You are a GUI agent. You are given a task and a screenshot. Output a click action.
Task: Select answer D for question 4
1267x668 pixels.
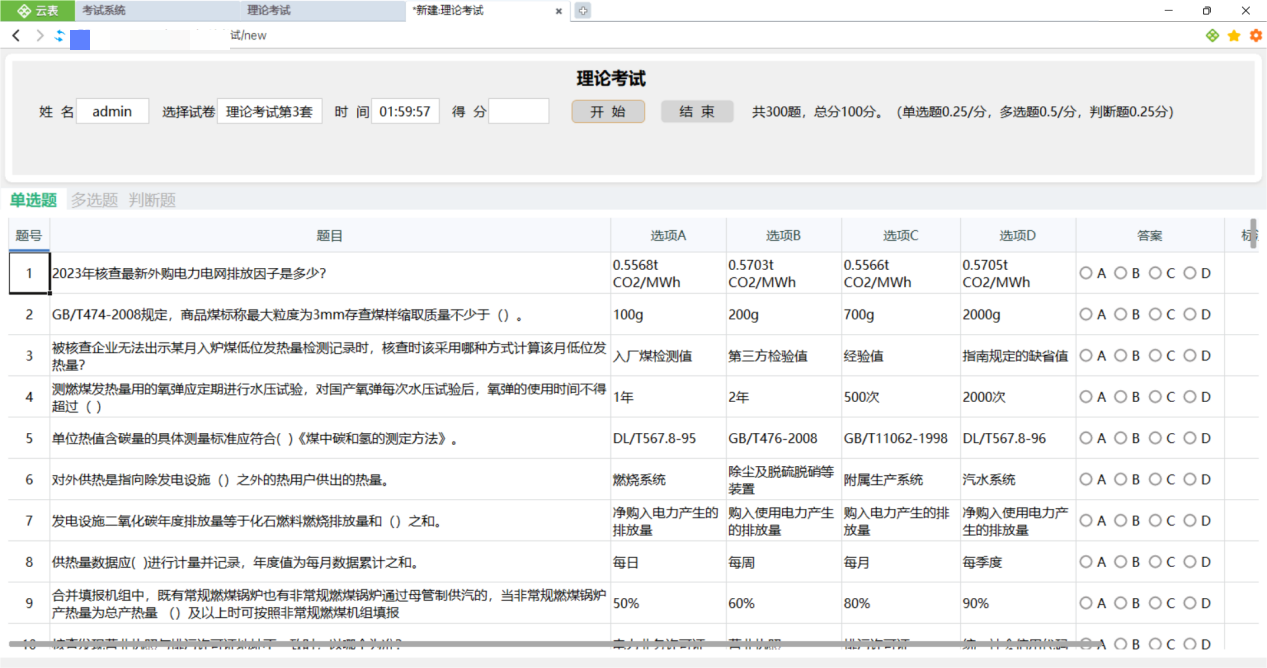pos(1190,397)
